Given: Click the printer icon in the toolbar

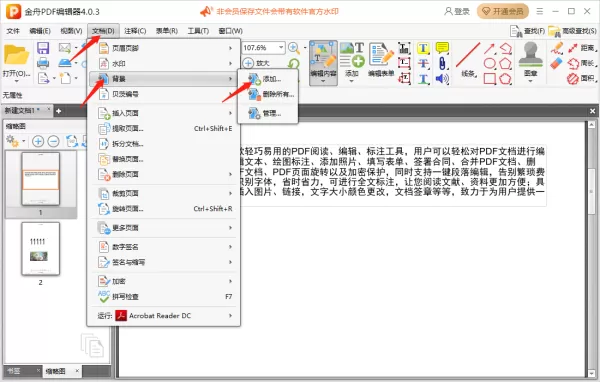Looking at the screenshot, I should pyautogui.click(x=43, y=63).
